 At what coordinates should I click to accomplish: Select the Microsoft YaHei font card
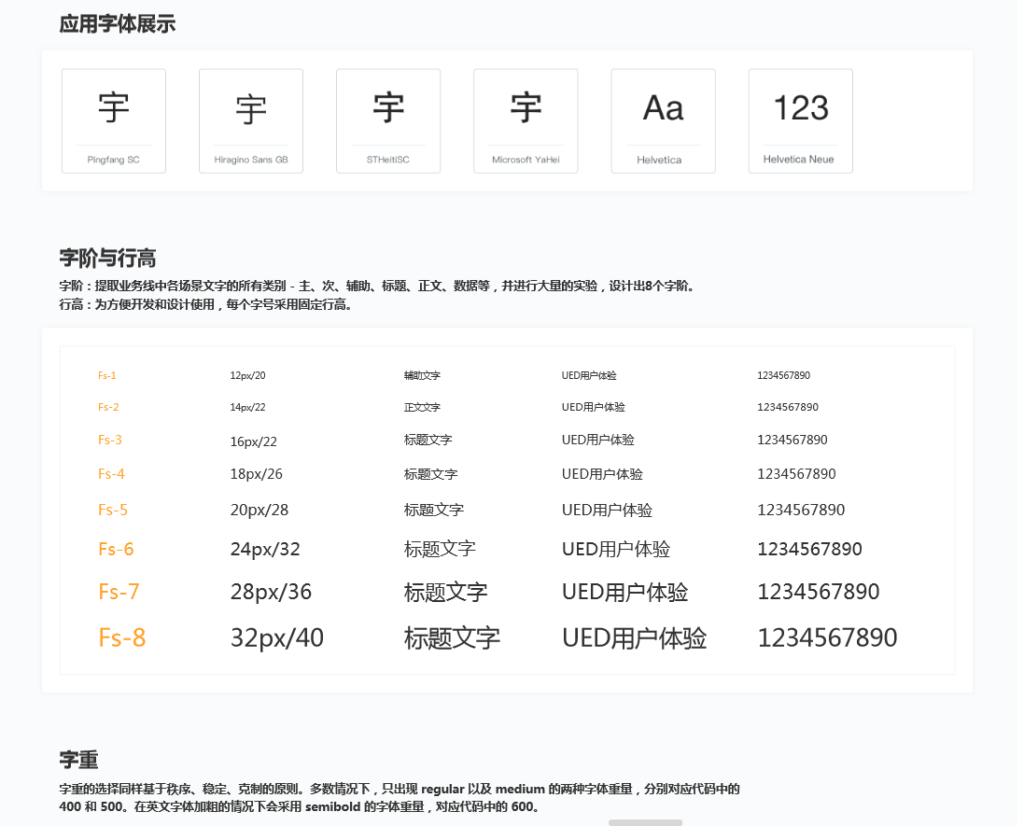point(526,121)
